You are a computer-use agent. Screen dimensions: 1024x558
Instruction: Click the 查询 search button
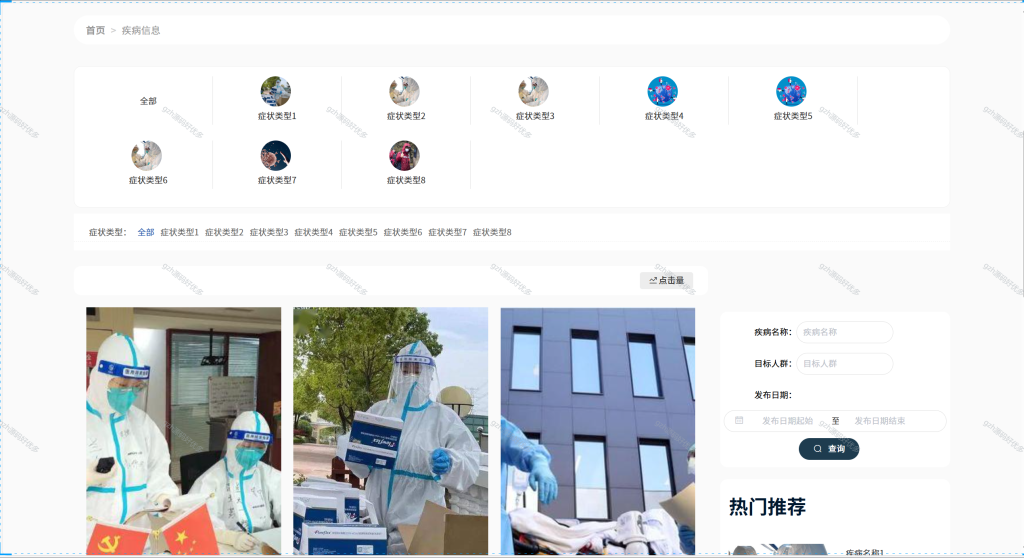[829, 449]
